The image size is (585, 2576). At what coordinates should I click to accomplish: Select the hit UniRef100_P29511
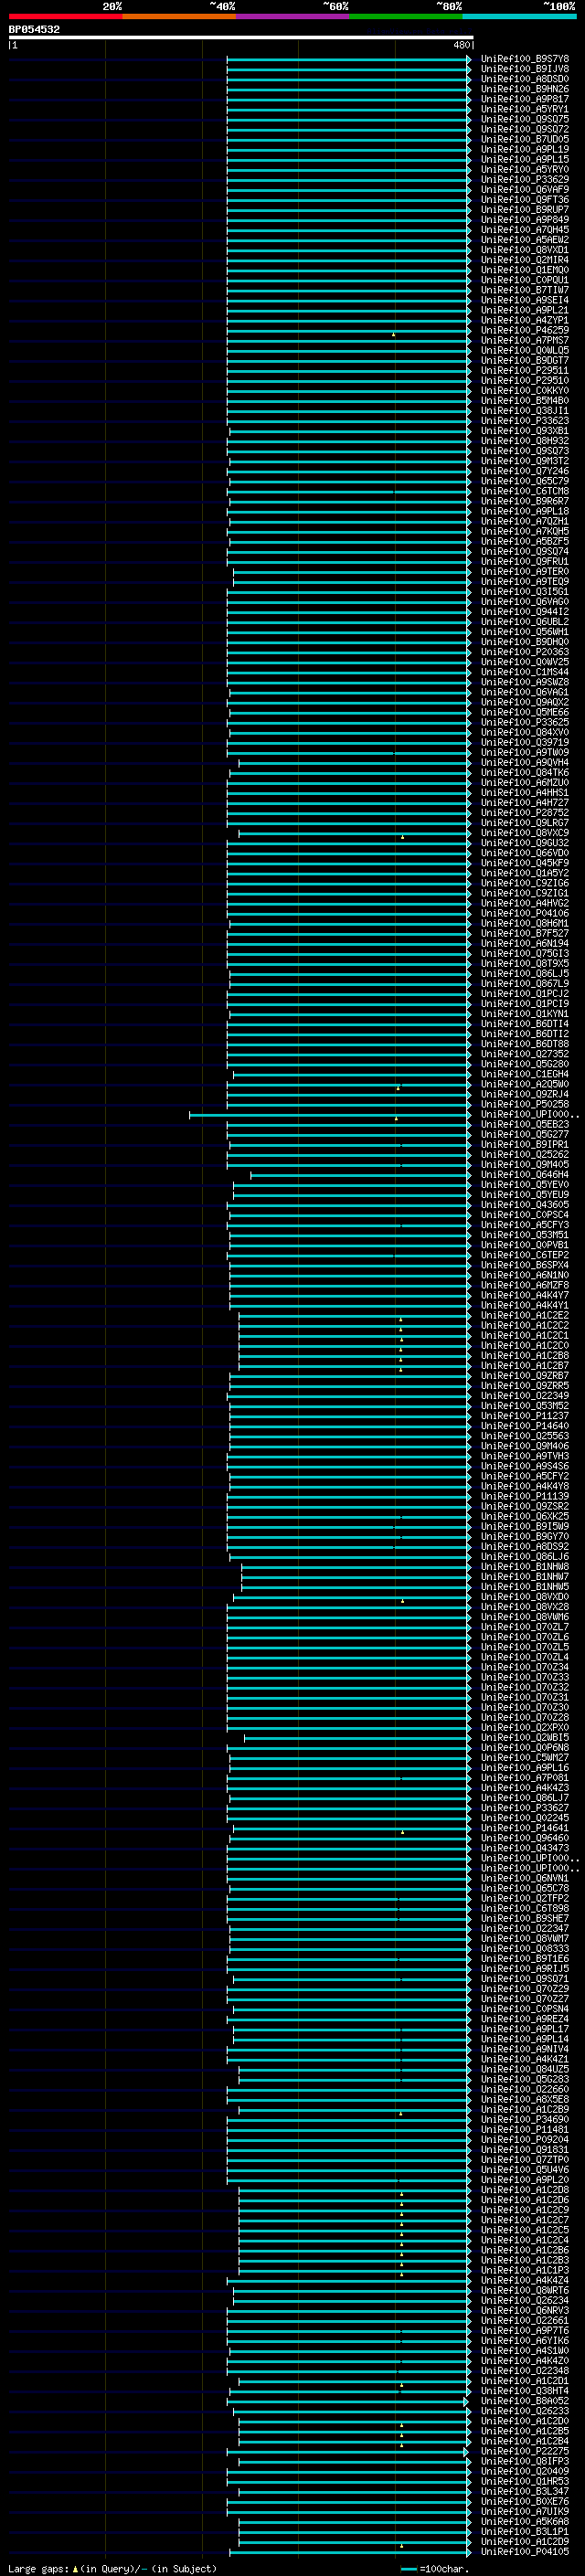(x=525, y=370)
